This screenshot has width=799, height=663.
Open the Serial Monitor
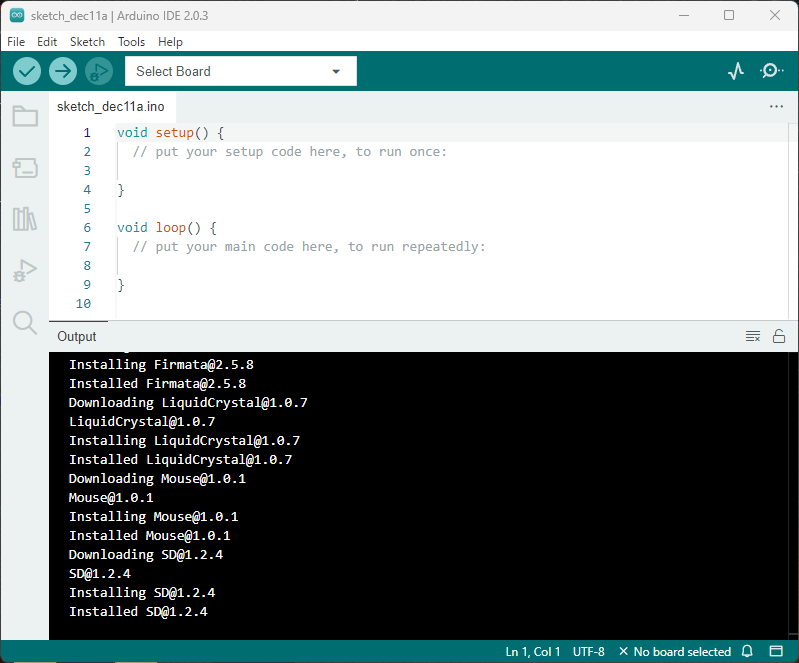pos(771,71)
